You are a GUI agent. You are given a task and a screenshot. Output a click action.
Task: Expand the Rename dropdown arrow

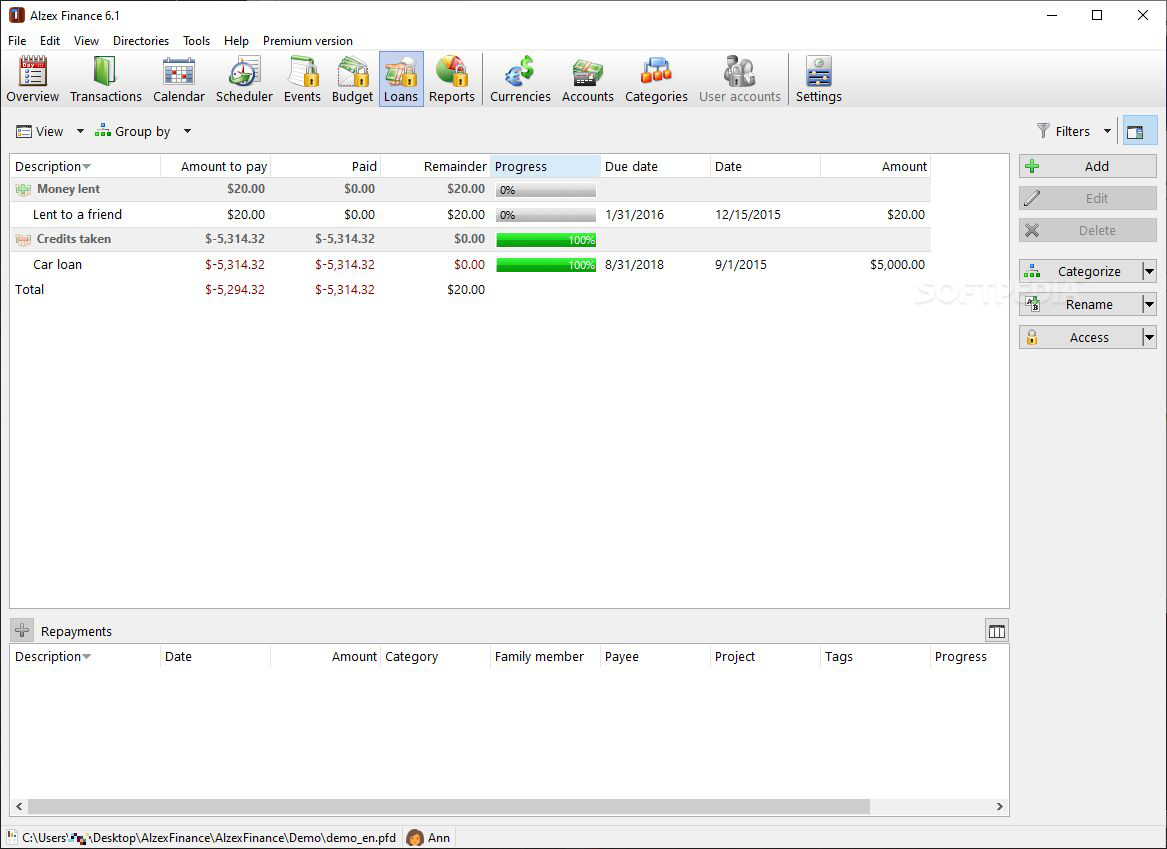tap(1149, 304)
